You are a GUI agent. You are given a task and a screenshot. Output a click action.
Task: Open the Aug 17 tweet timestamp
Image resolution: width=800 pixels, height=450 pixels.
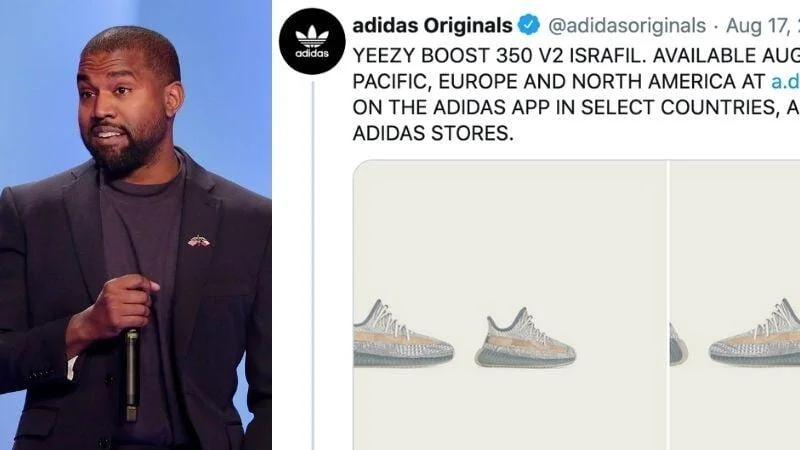[x=762, y=26]
